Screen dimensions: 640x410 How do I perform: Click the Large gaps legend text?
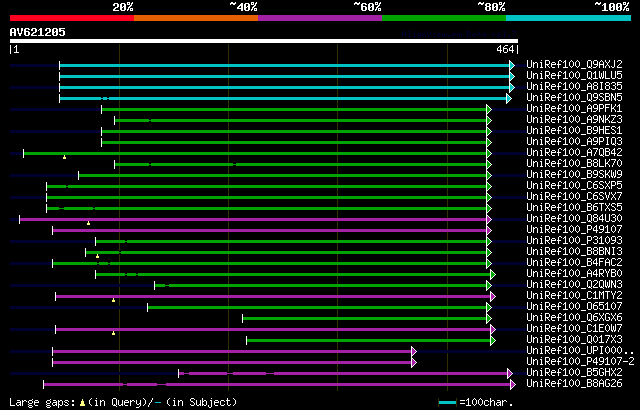44,402
